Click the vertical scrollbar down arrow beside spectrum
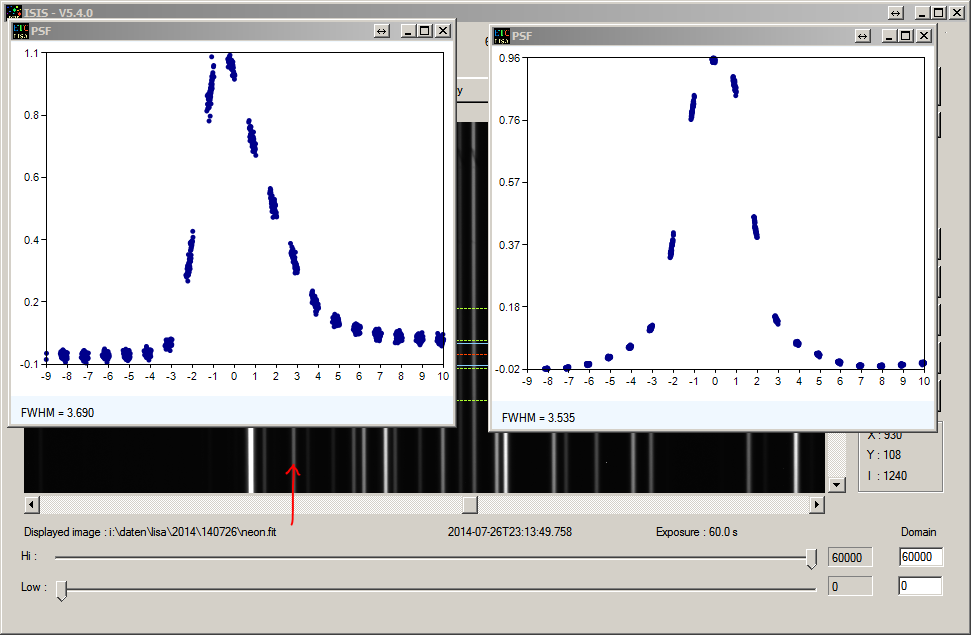The width and height of the screenshot is (971, 635). point(837,485)
